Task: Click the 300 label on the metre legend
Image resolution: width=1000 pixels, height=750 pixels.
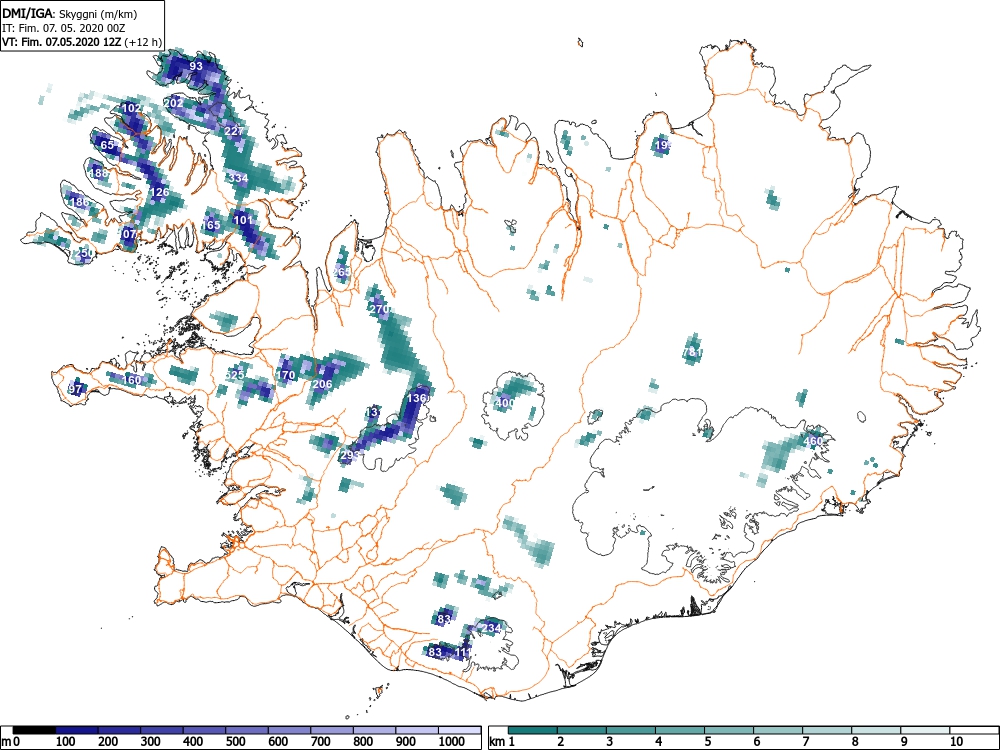Action: 151,742
